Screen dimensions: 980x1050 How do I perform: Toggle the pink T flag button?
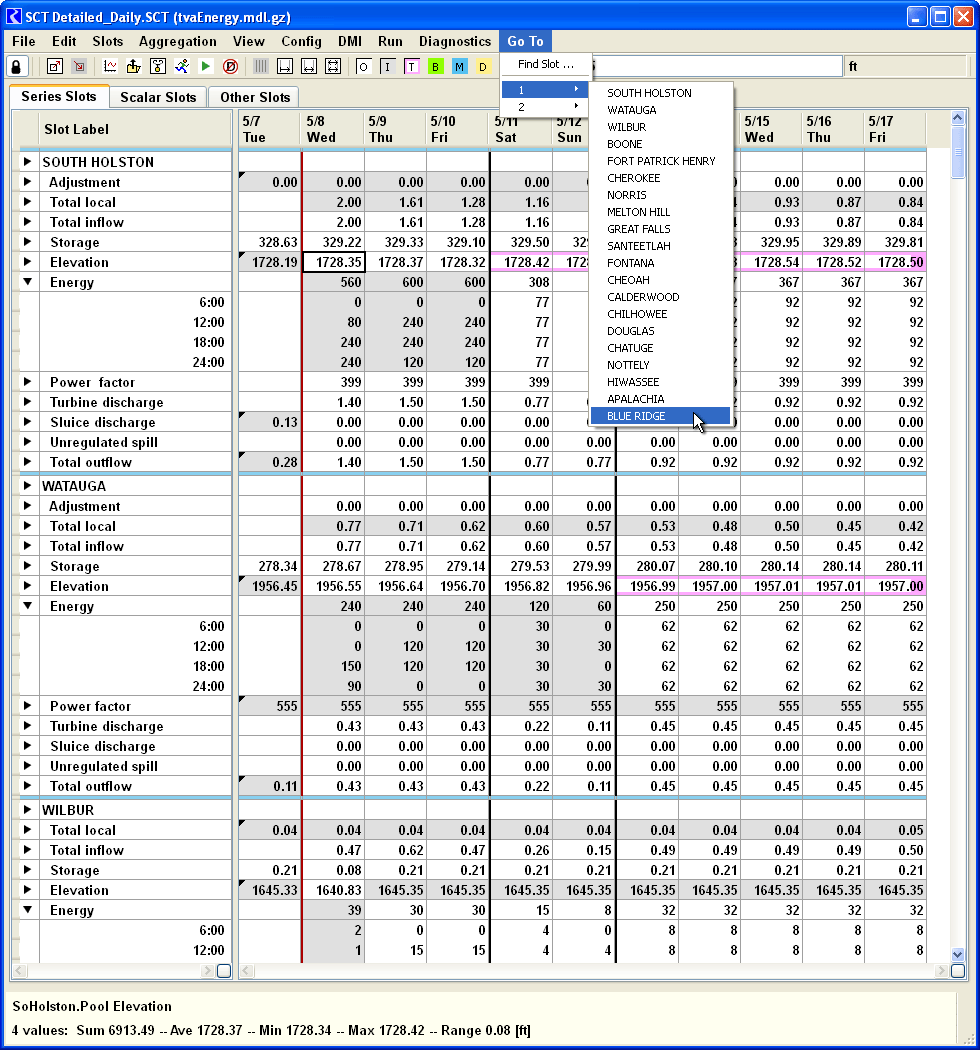[411, 66]
